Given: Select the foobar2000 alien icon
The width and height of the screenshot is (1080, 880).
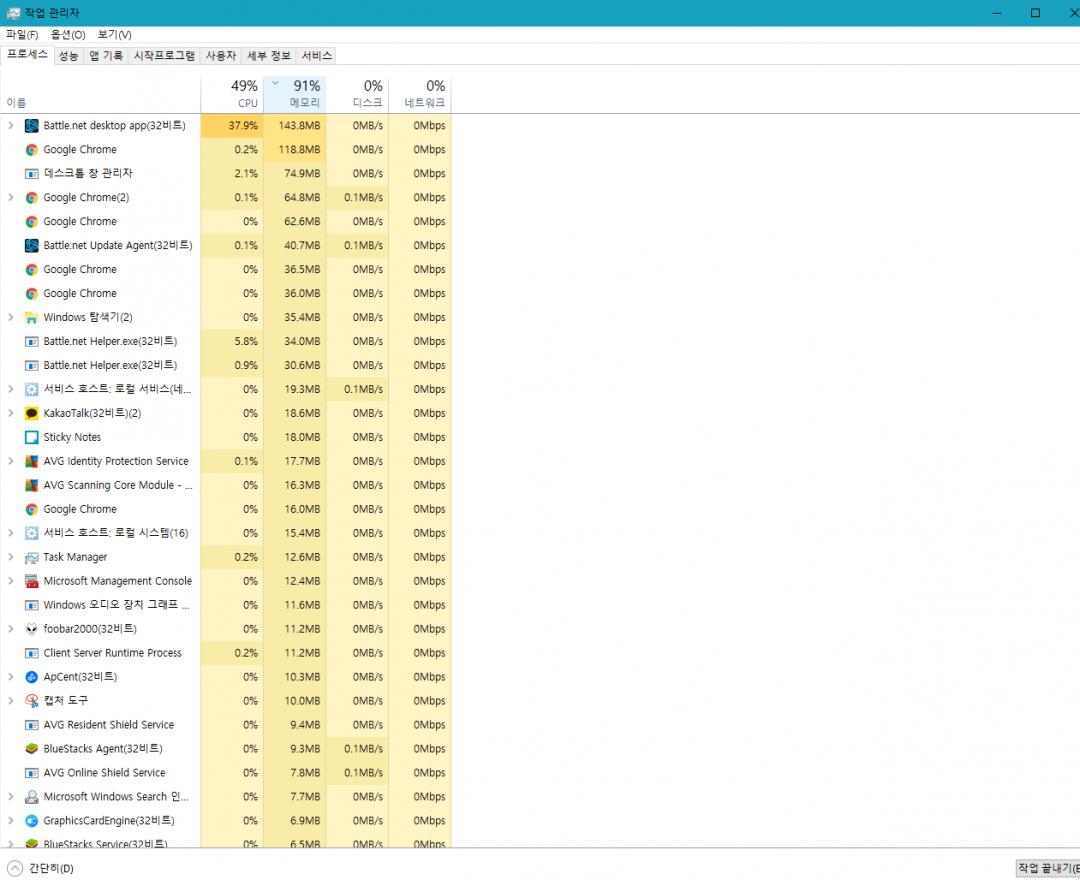Looking at the screenshot, I should point(32,629).
